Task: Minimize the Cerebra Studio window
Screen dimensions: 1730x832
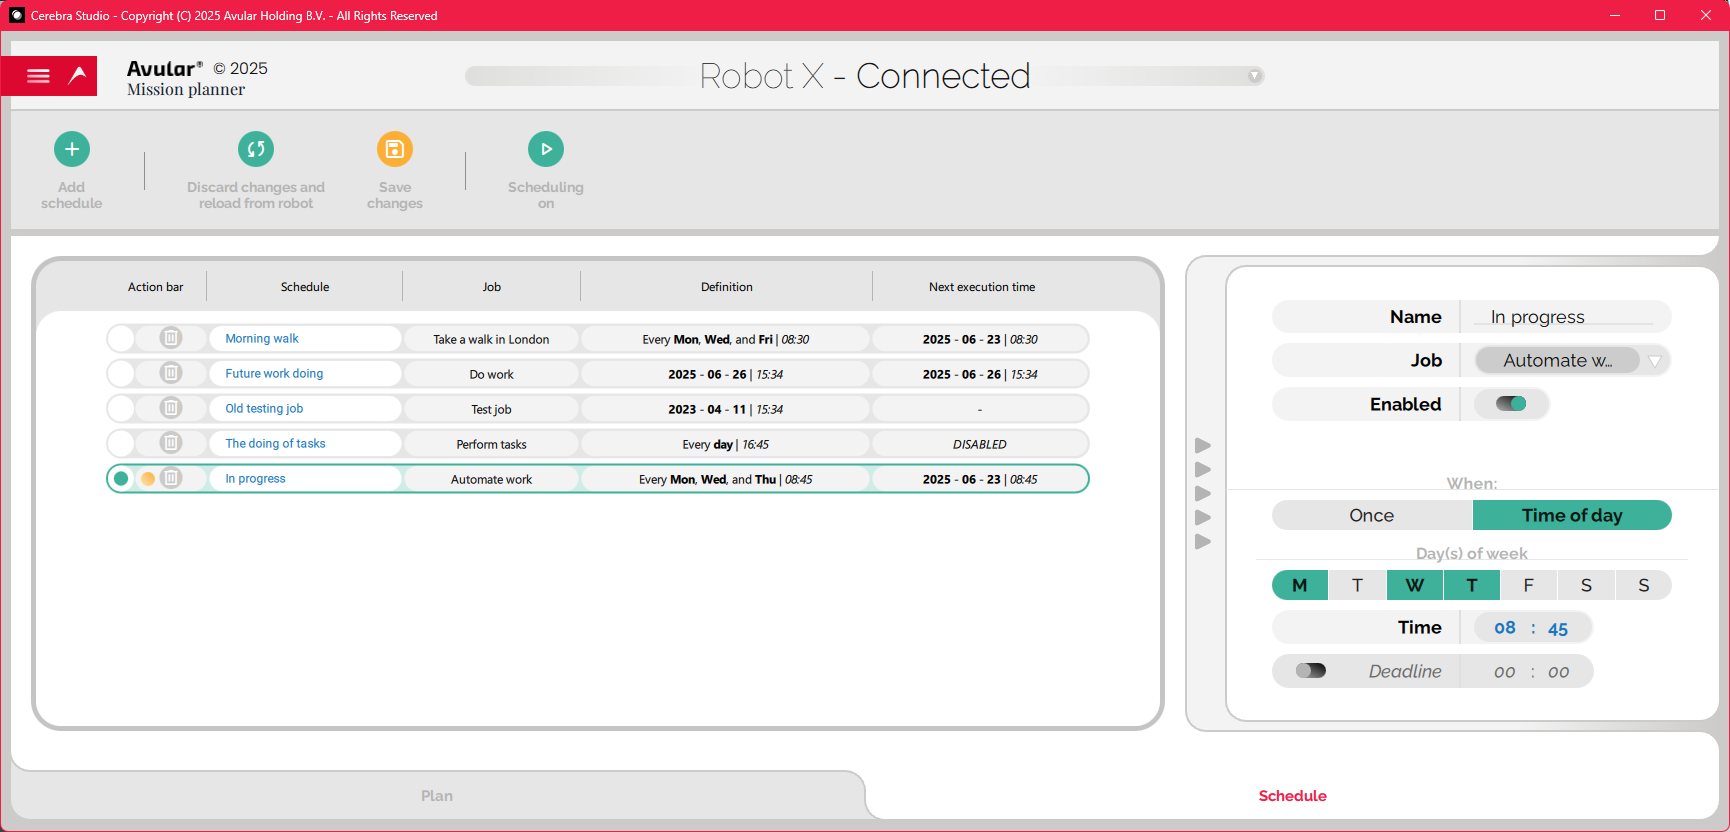Action: pos(1615,15)
